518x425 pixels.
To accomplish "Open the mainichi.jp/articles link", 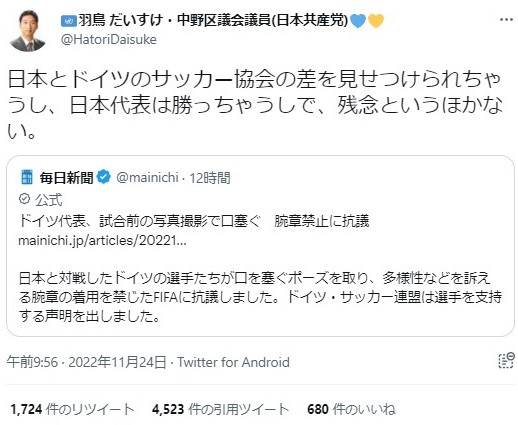I will [x=102, y=240].
